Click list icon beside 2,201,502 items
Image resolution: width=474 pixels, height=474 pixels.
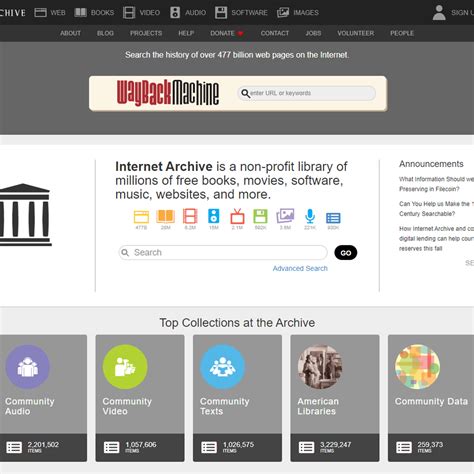[x=14, y=447]
